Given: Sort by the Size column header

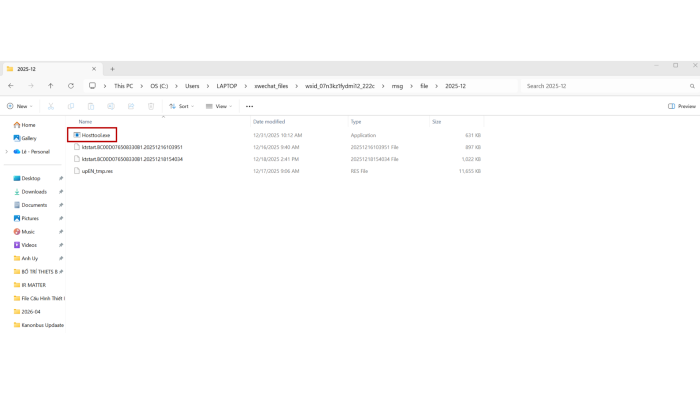Looking at the screenshot, I should click(x=437, y=122).
